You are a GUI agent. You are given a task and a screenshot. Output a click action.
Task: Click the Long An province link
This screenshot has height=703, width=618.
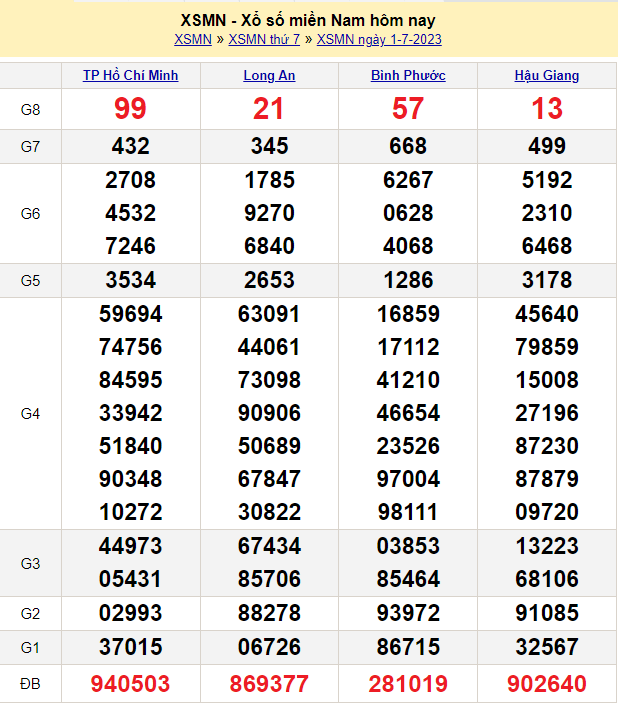click(x=269, y=75)
